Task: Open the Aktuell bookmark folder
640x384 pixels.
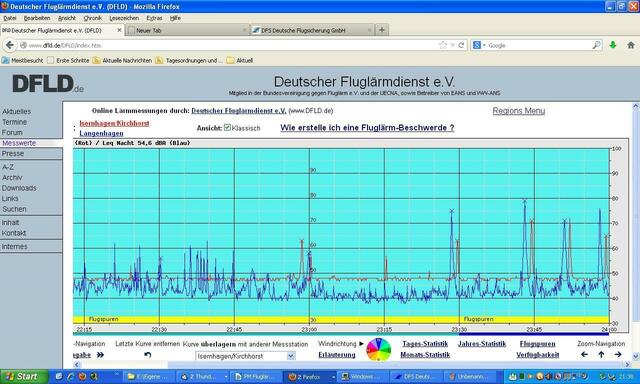Action: (x=240, y=60)
